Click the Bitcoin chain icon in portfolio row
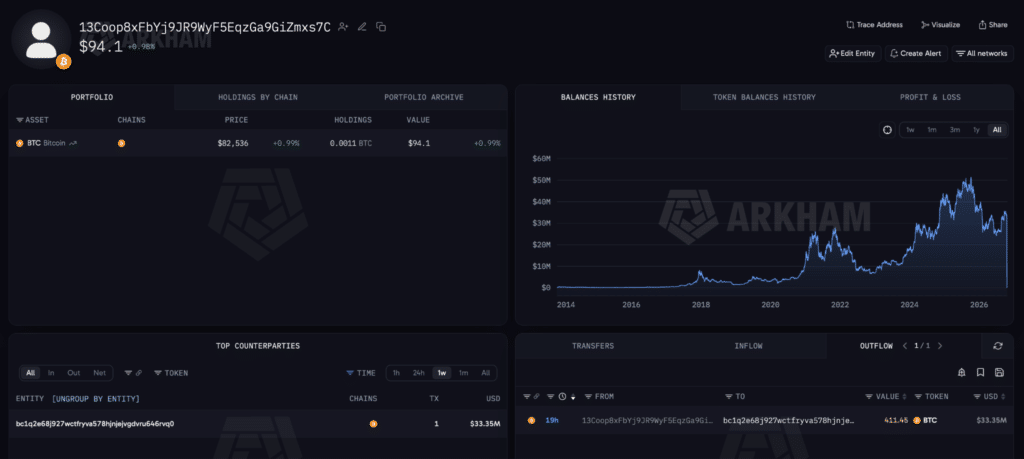The image size is (1024, 459). [x=121, y=143]
